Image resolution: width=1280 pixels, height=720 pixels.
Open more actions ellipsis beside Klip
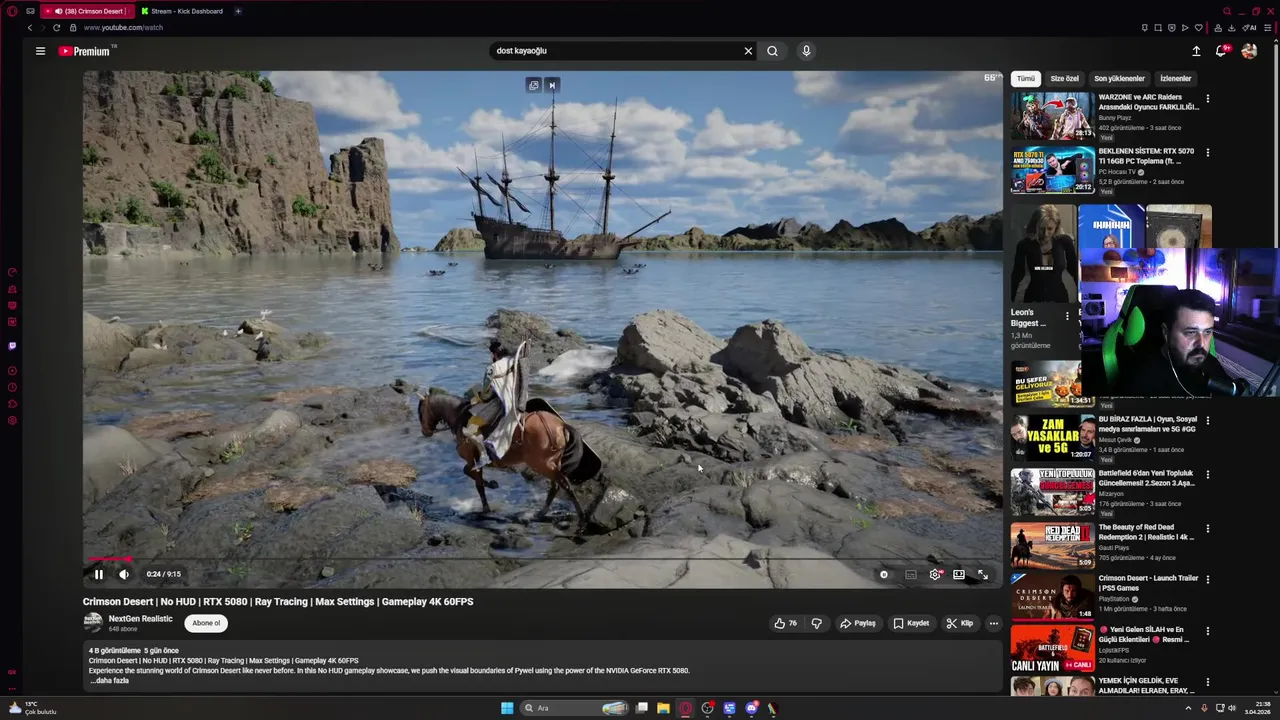[x=993, y=623]
